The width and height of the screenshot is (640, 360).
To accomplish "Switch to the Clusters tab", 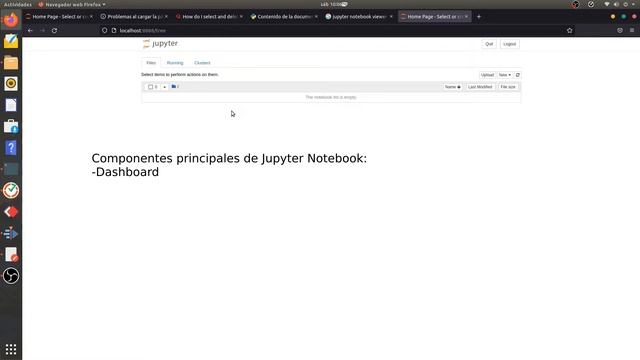I will [x=202, y=63].
